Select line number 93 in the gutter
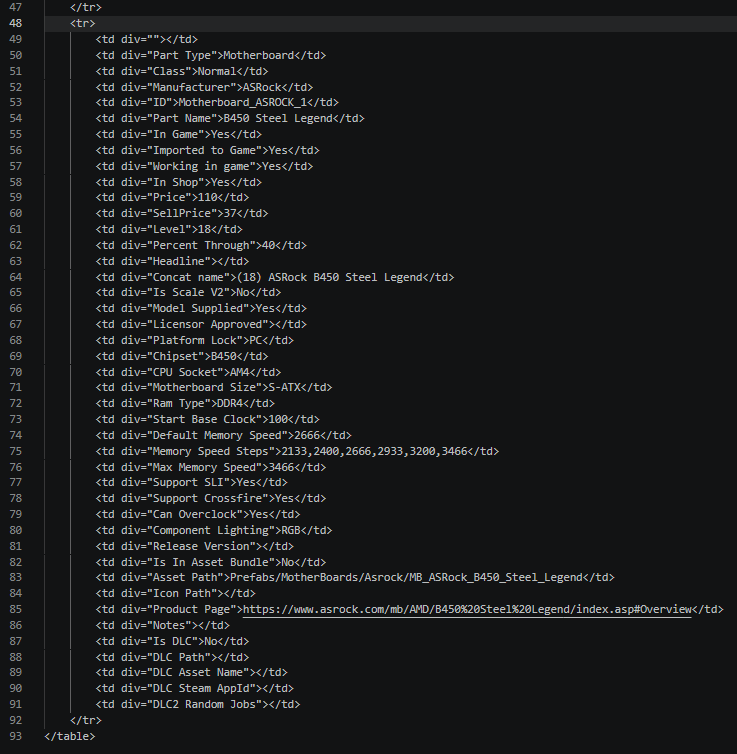This screenshot has height=754, width=737. click(15, 736)
